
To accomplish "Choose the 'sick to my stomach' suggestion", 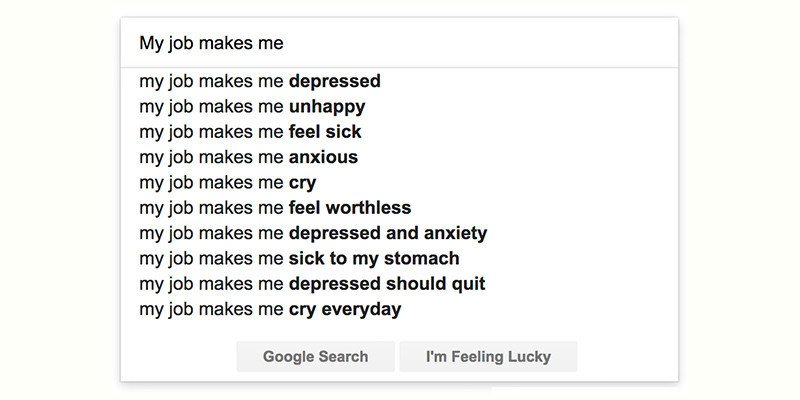I will click(299, 259).
